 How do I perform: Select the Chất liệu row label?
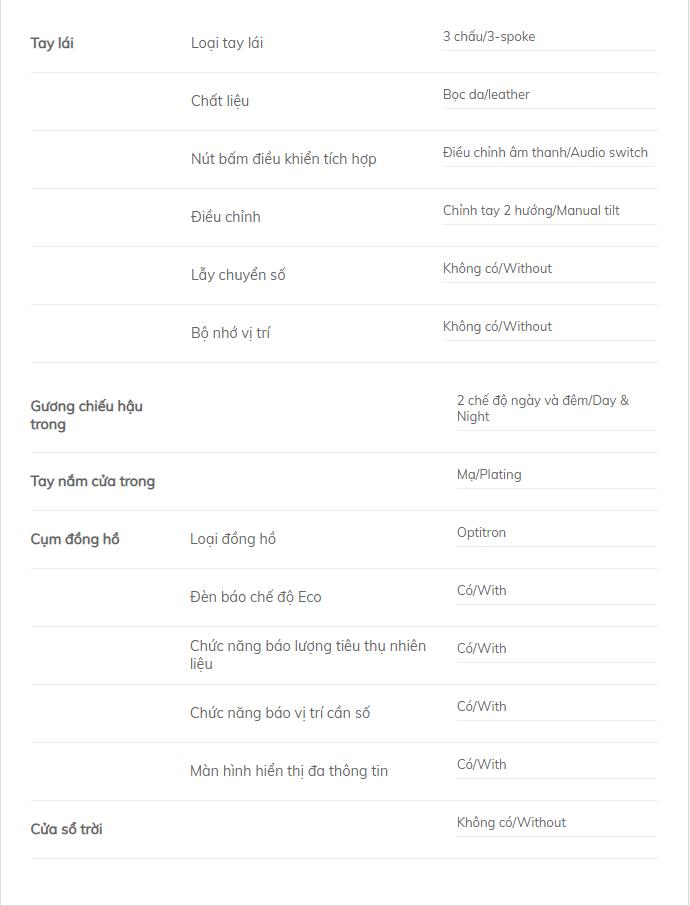click(220, 101)
